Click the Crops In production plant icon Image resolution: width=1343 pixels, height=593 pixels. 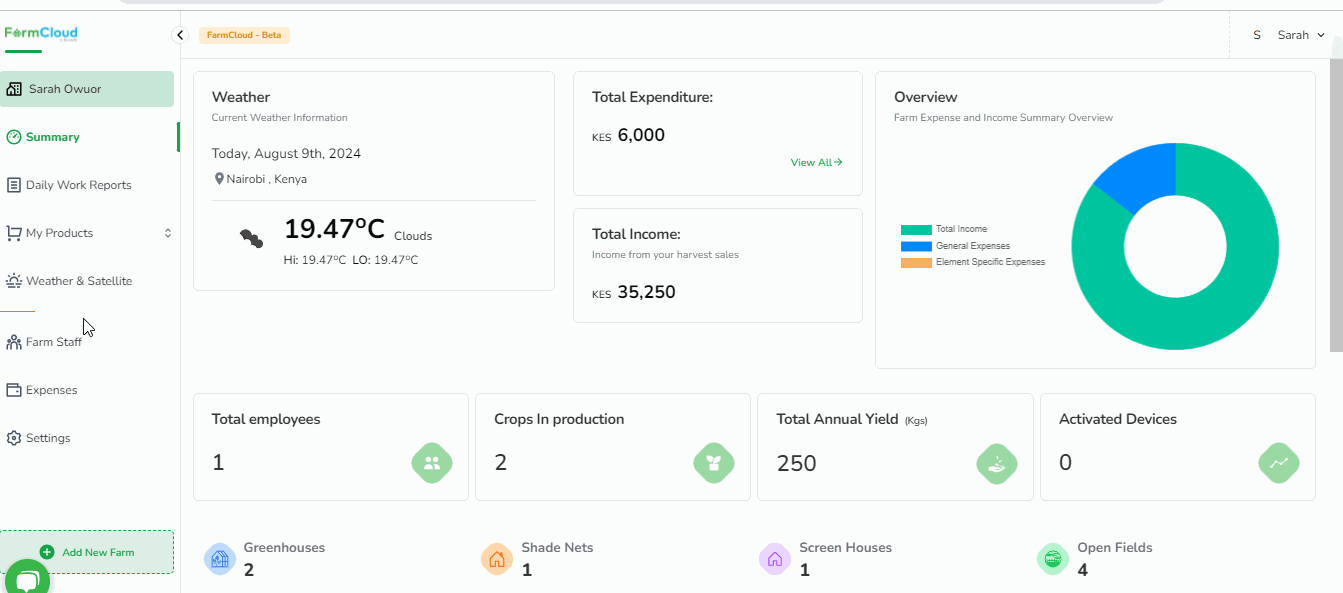[714, 463]
